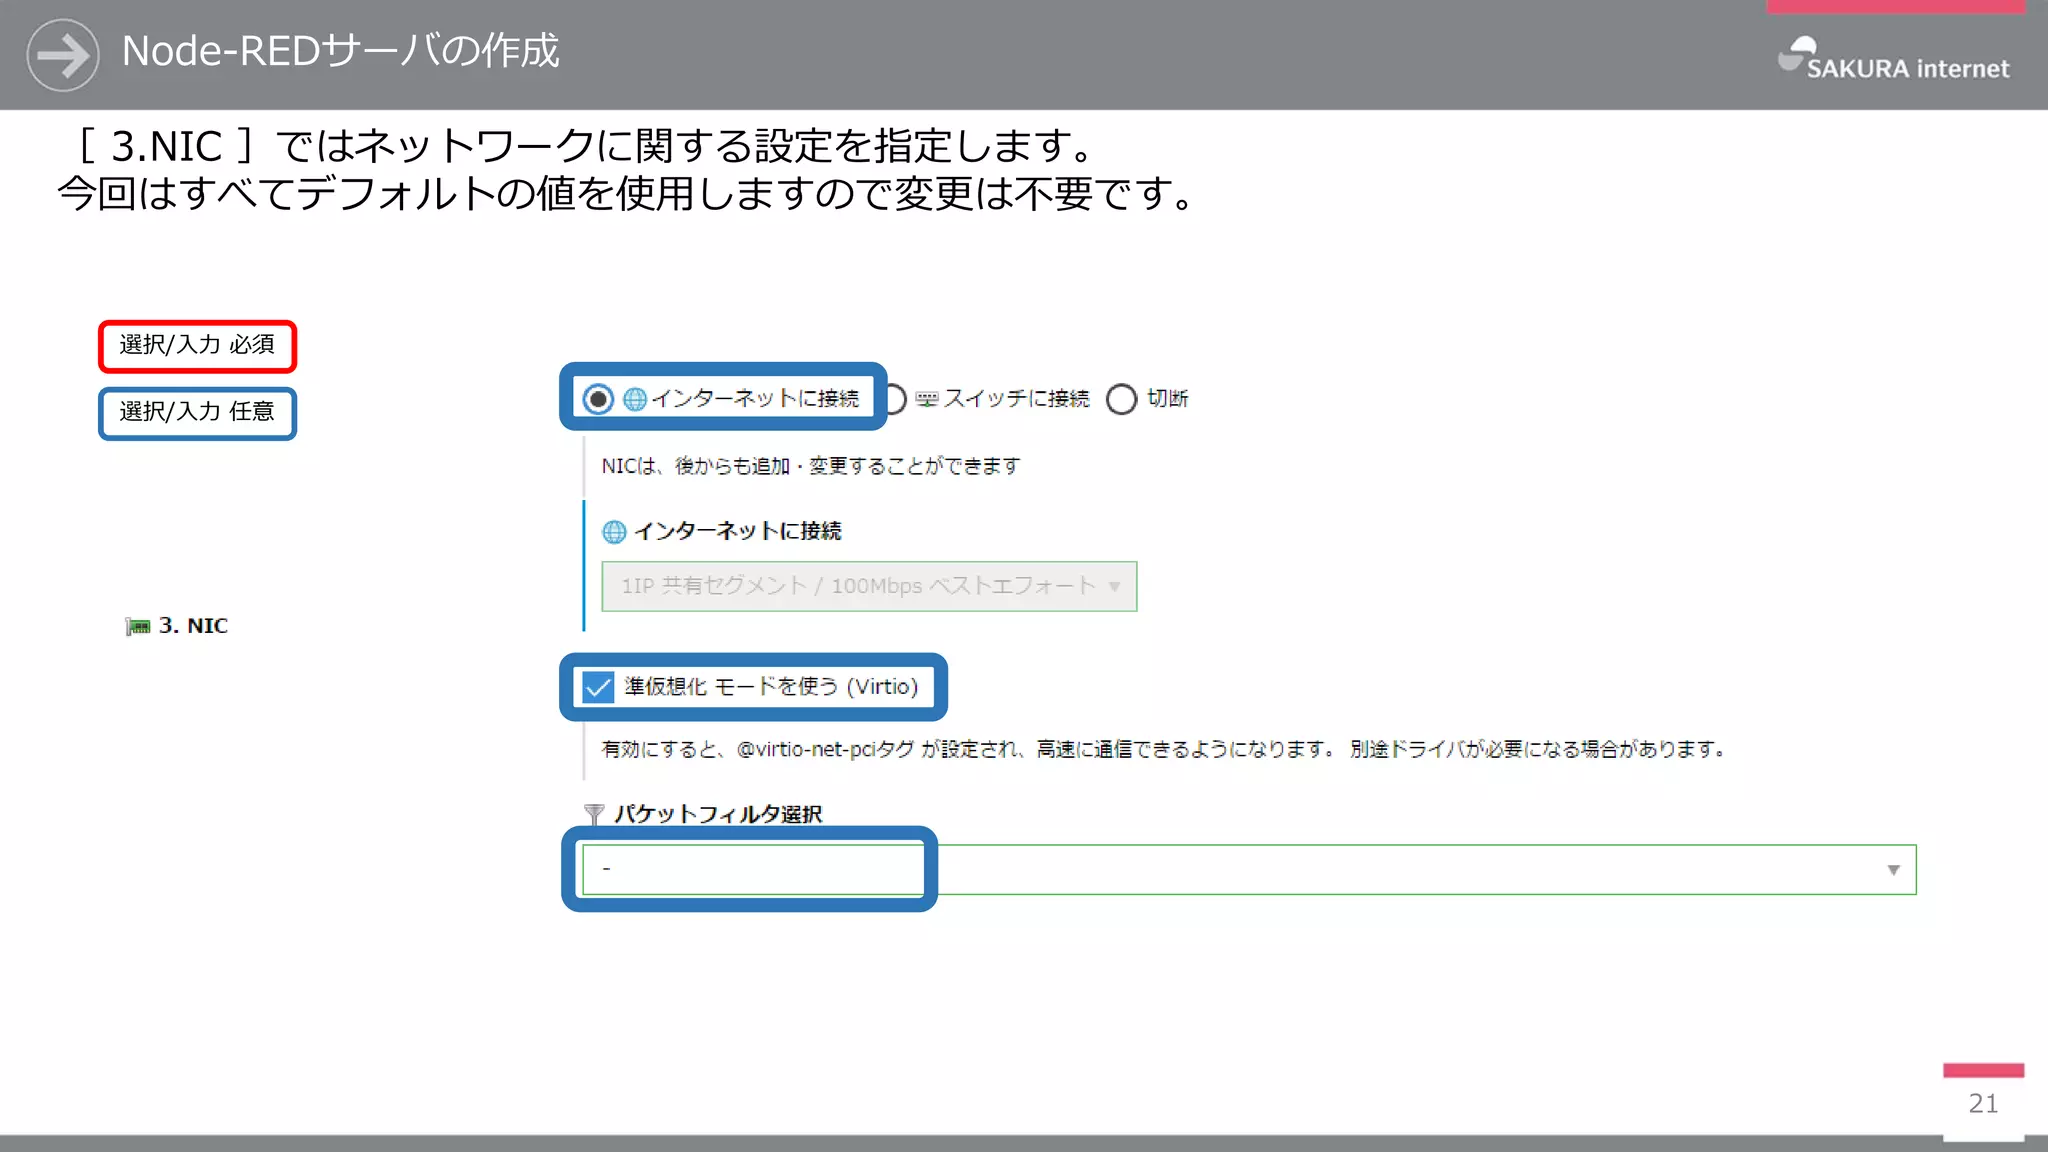Screen dimensions: 2048x1152
Task: Click the virtio-net-pci description text
Action: click(x=1163, y=749)
